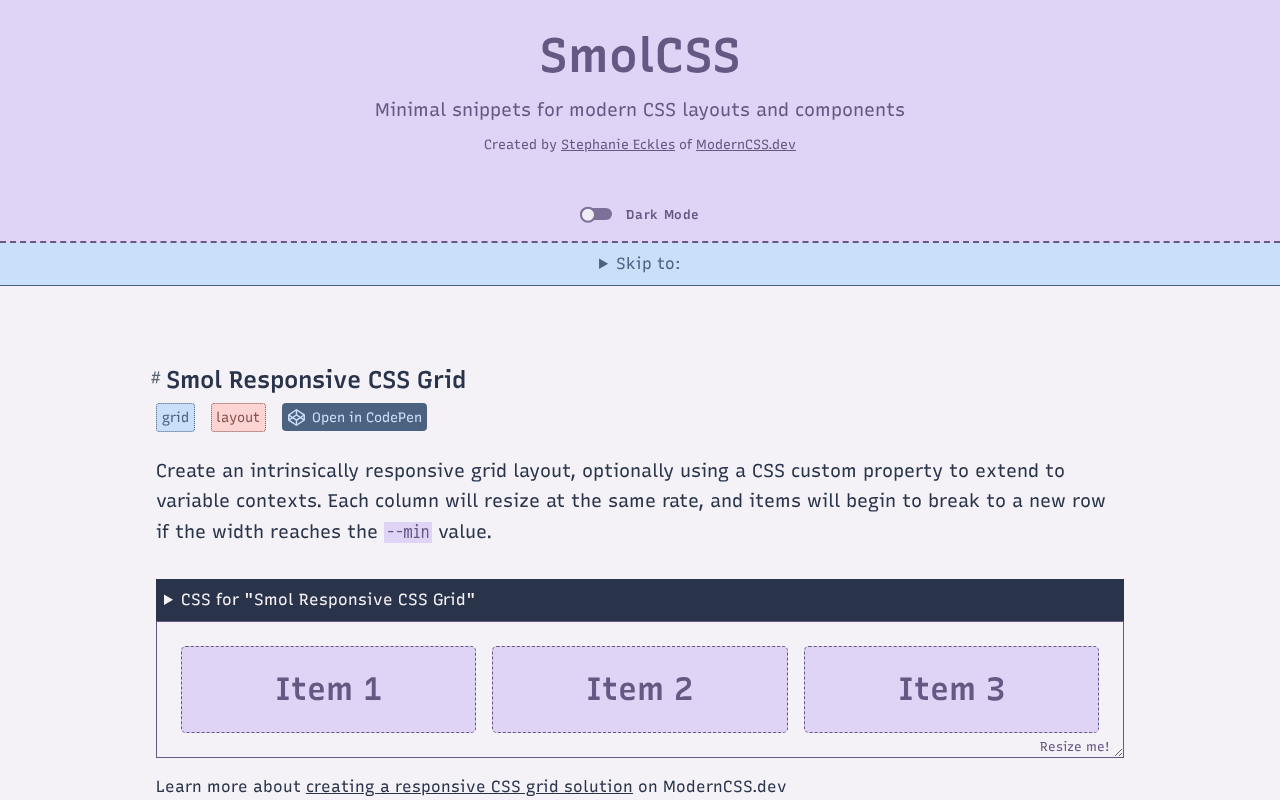The image size is (1280, 800).
Task: Click the "Smol Responsive CSS Grid" heading
Action: pyautogui.click(x=316, y=380)
